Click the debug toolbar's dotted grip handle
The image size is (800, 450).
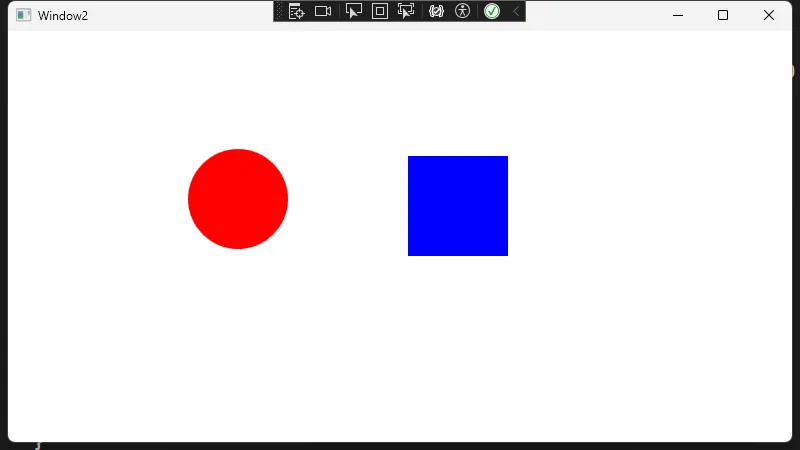[279, 11]
